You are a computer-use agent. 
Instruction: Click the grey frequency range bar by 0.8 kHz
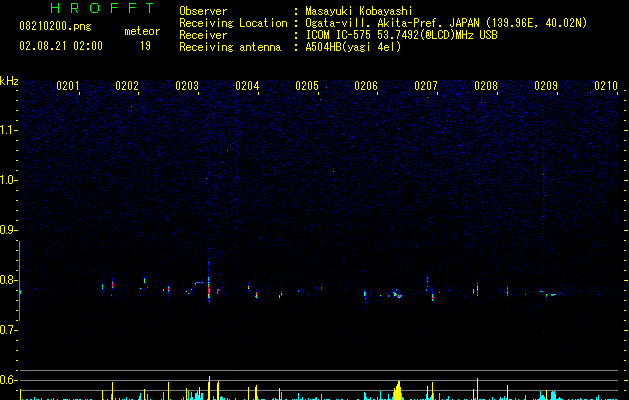[x=19, y=280]
